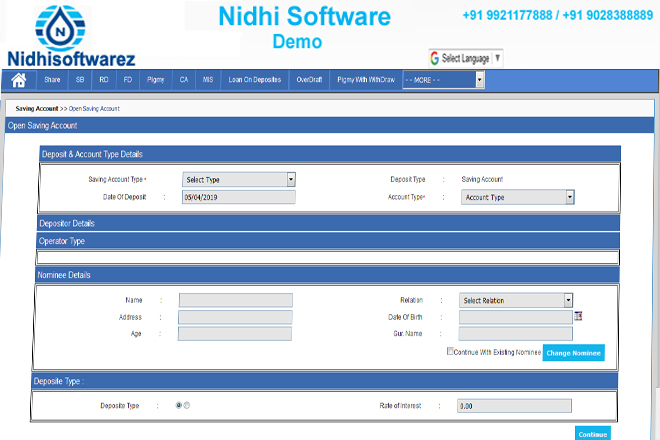Click the 'Deposit & Account Type Details' header
Image resolution: width=660 pixels, height=440 pixels.
[x=330, y=154]
